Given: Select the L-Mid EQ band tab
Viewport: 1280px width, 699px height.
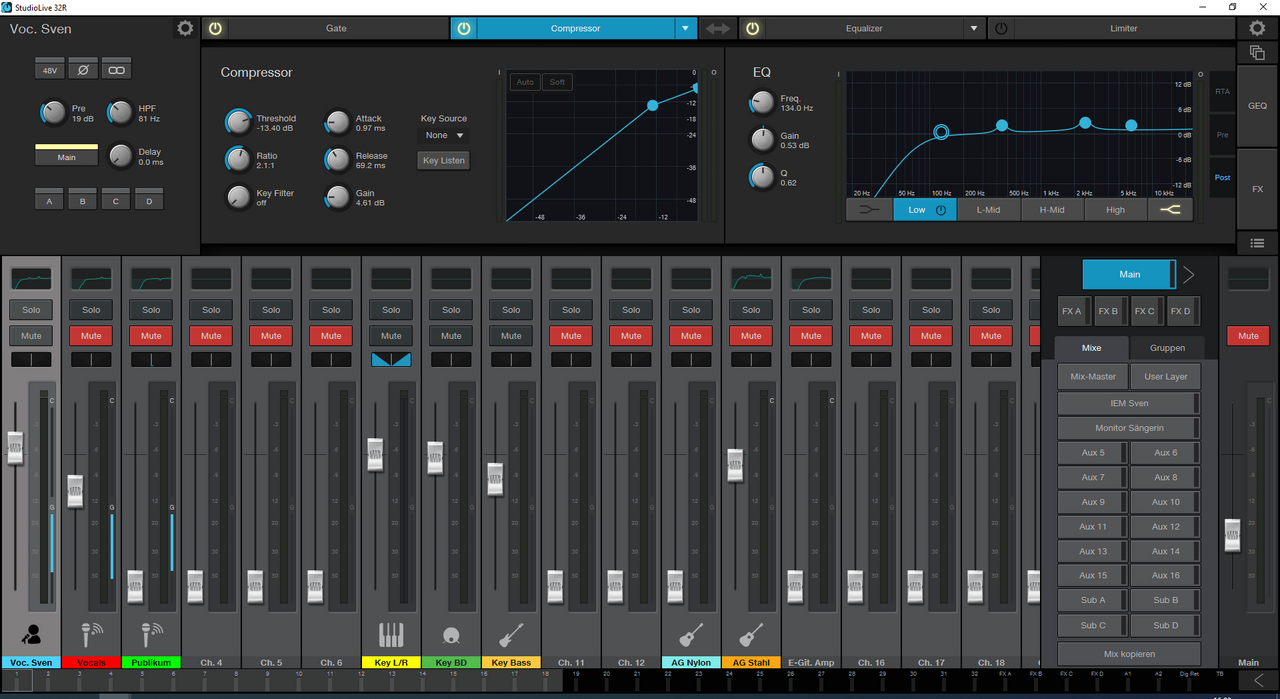Looking at the screenshot, I should (x=990, y=210).
